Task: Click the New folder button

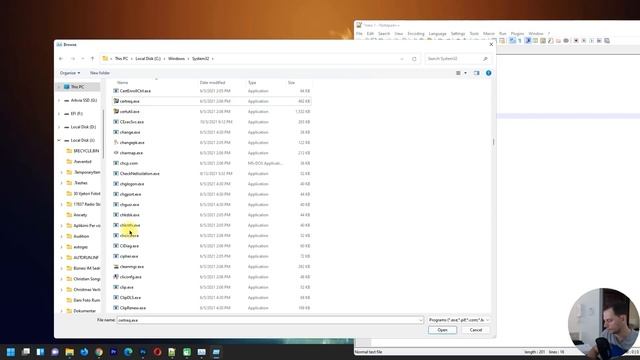Action: (100, 73)
